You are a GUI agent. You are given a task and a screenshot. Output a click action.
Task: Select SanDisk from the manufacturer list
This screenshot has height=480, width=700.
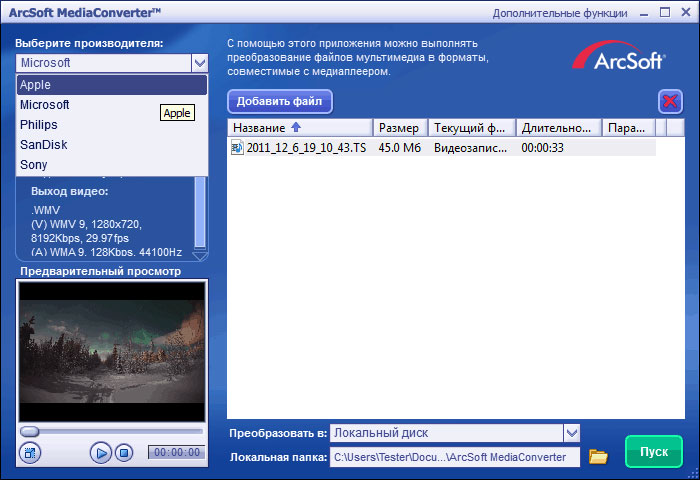click(x=43, y=145)
